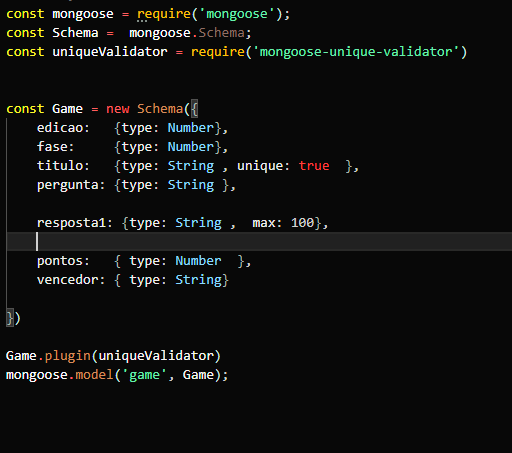512x453 pixels.
Task: Click the Number type on pontos line
Action: (198, 261)
